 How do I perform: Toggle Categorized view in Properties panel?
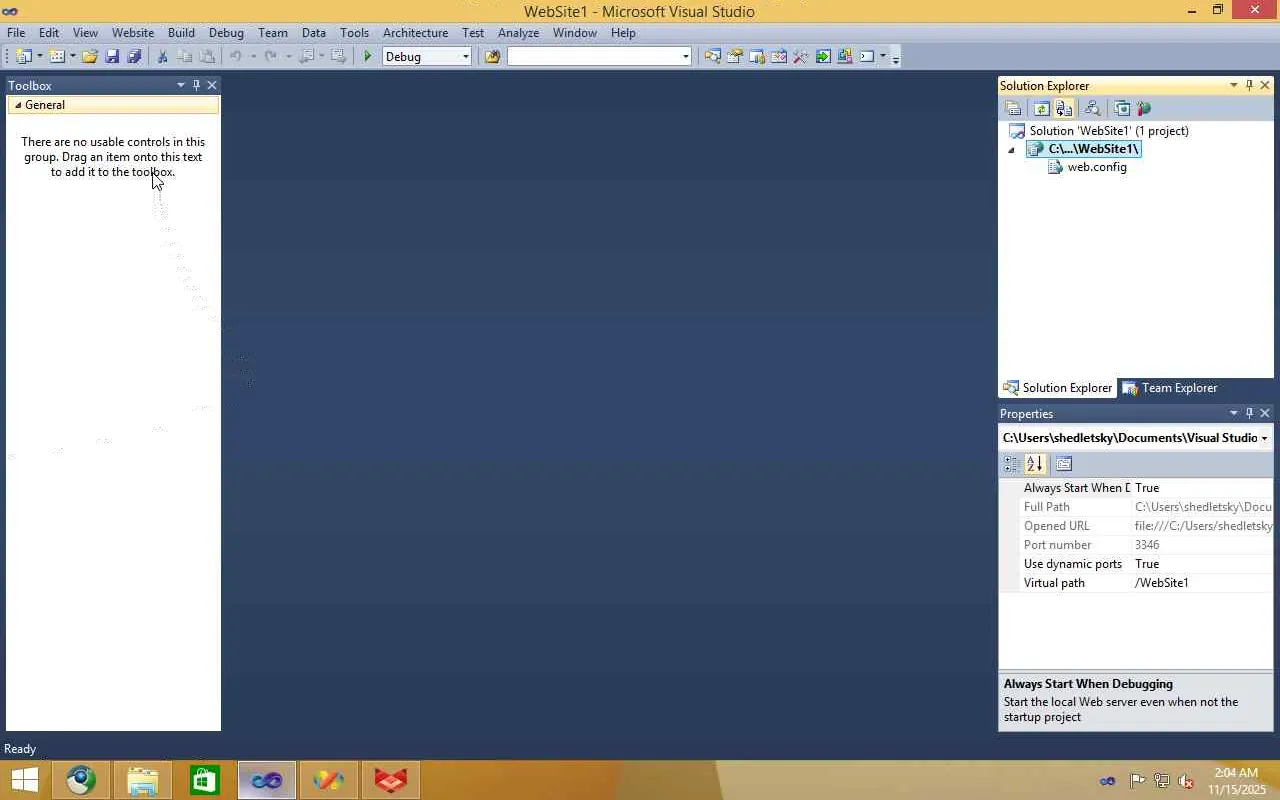[1012, 464]
